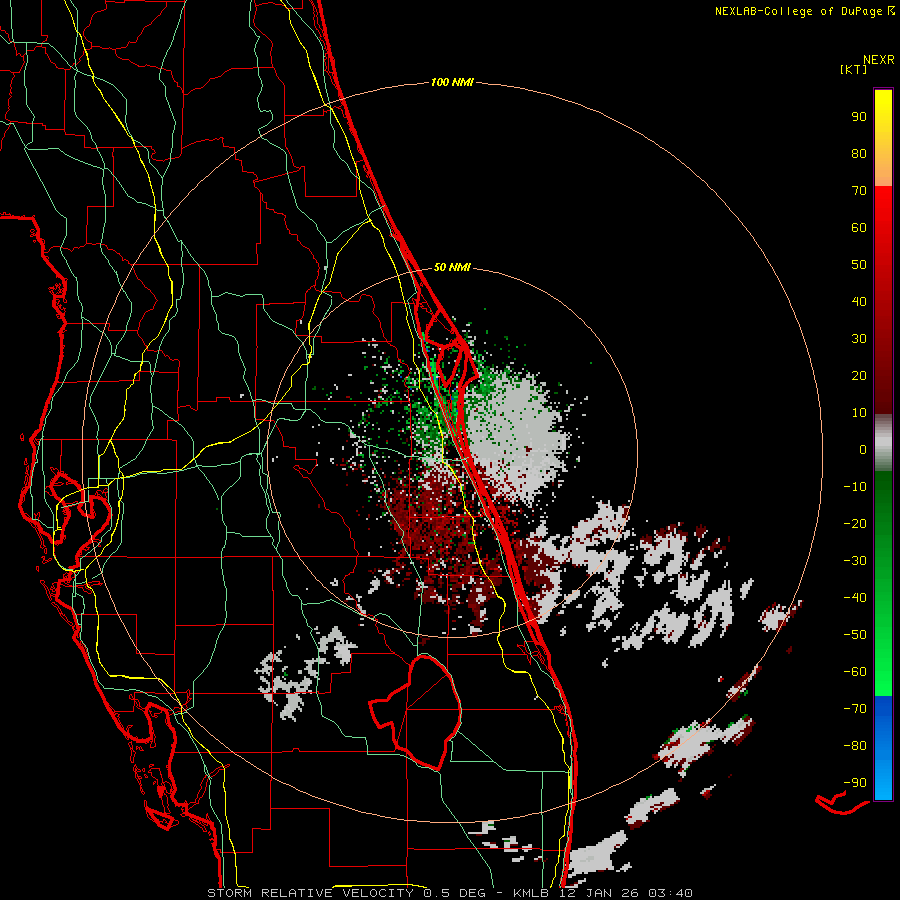The width and height of the screenshot is (900, 900).
Task: Click the 100 NMI range ring label
Action: [x=452, y=83]
